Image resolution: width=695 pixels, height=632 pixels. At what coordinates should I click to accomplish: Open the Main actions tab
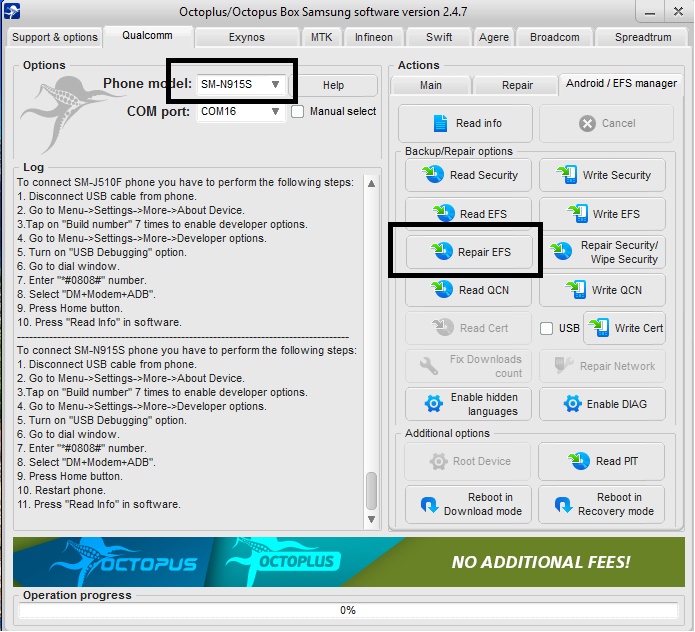[430, 85]
